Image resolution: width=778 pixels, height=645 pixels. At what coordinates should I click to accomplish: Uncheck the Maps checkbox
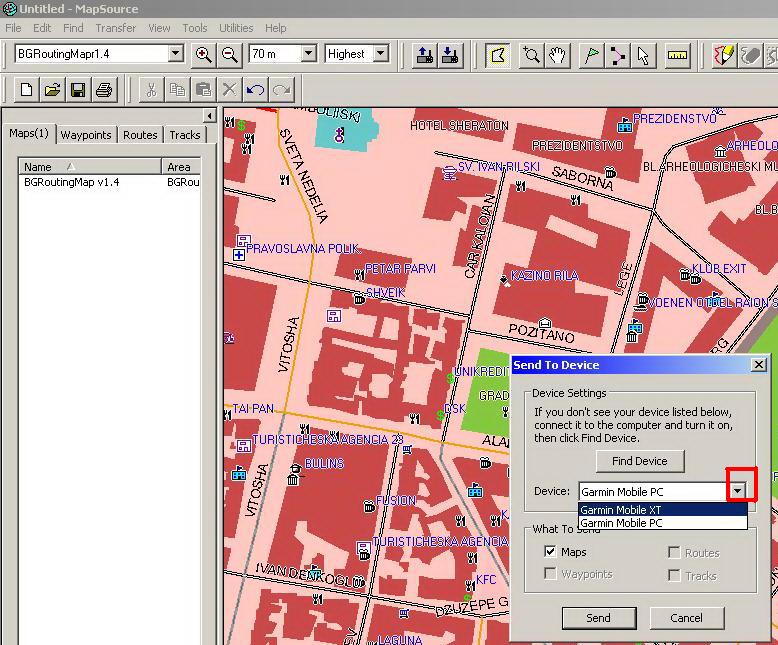pyautogui.click(x=550, y=551)
